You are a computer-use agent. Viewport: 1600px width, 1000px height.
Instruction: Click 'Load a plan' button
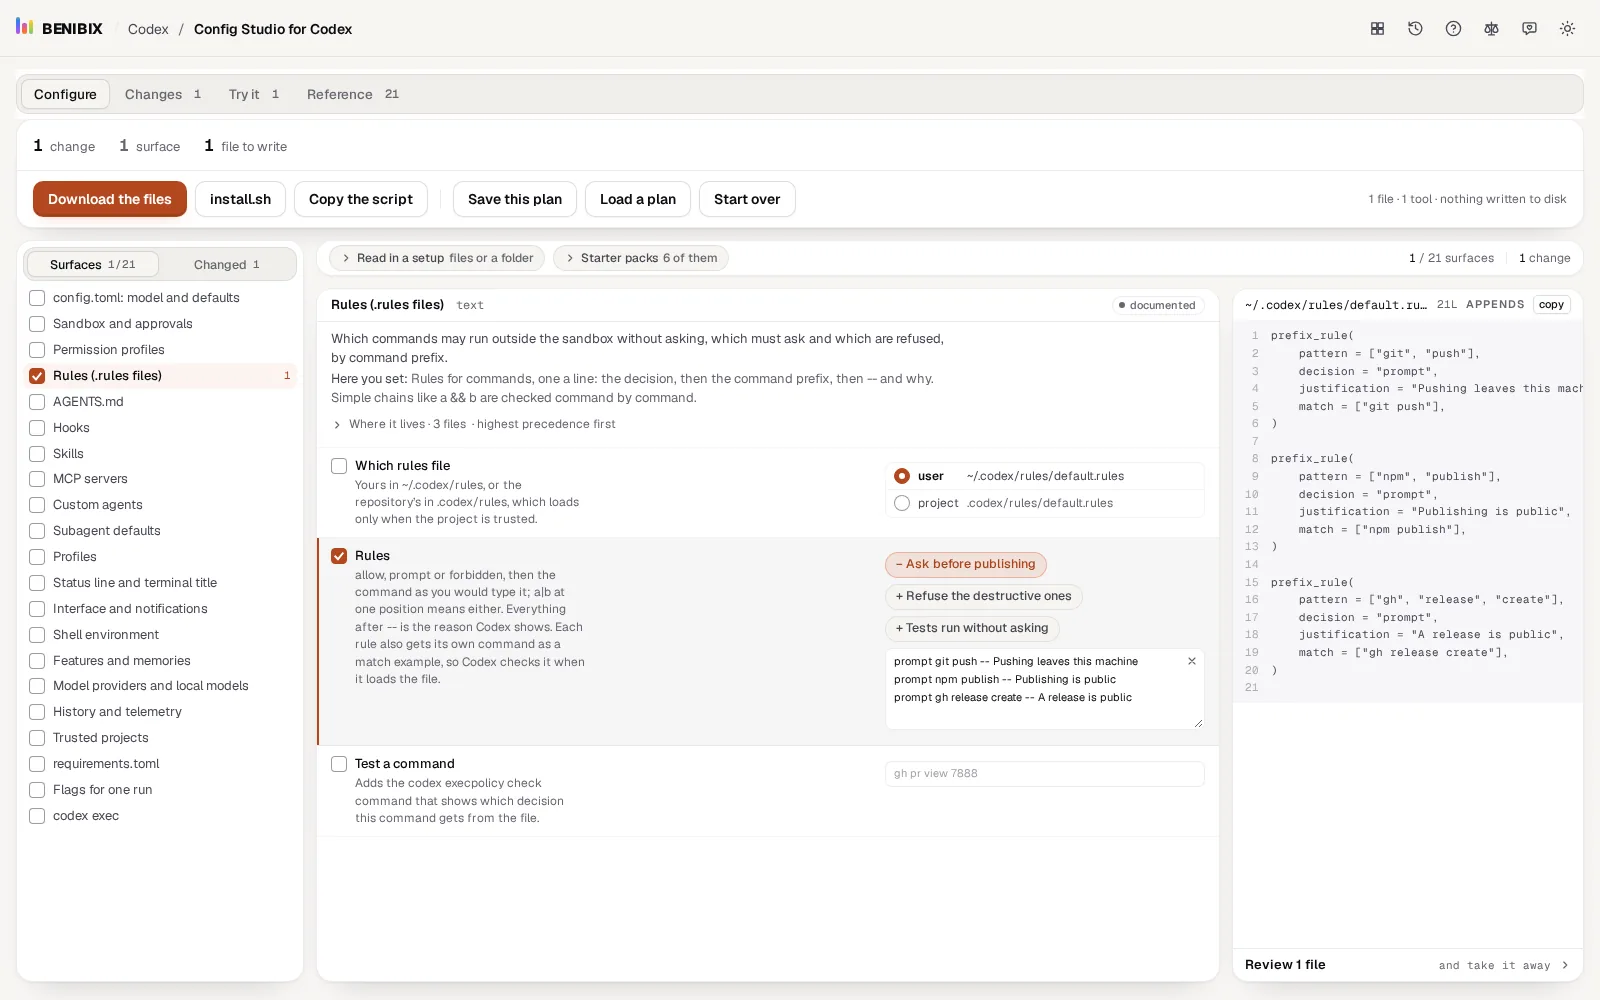[x=638, y=199]
